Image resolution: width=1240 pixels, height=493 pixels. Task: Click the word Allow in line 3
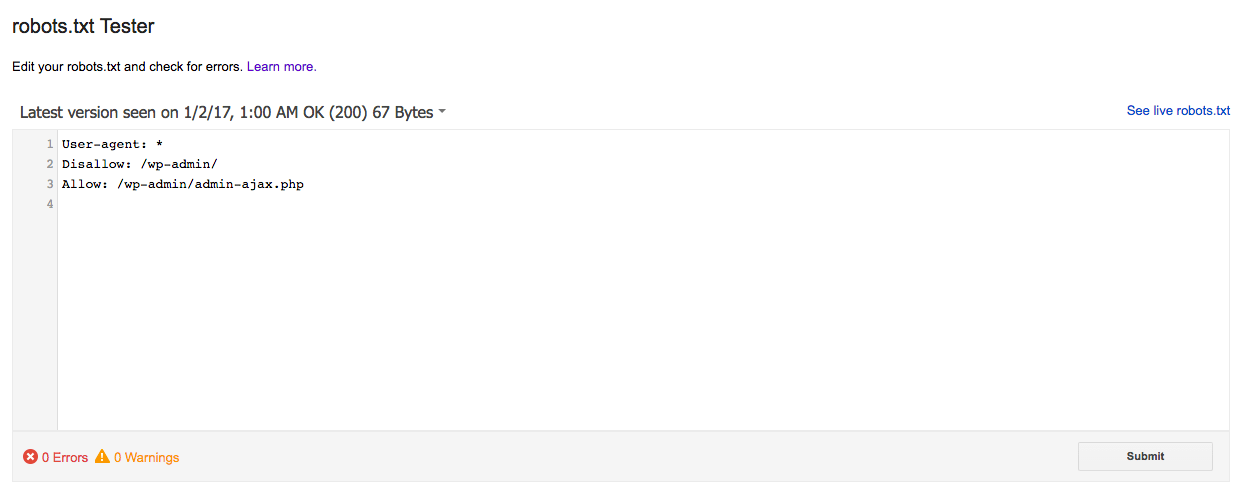(x=82, y=184)
